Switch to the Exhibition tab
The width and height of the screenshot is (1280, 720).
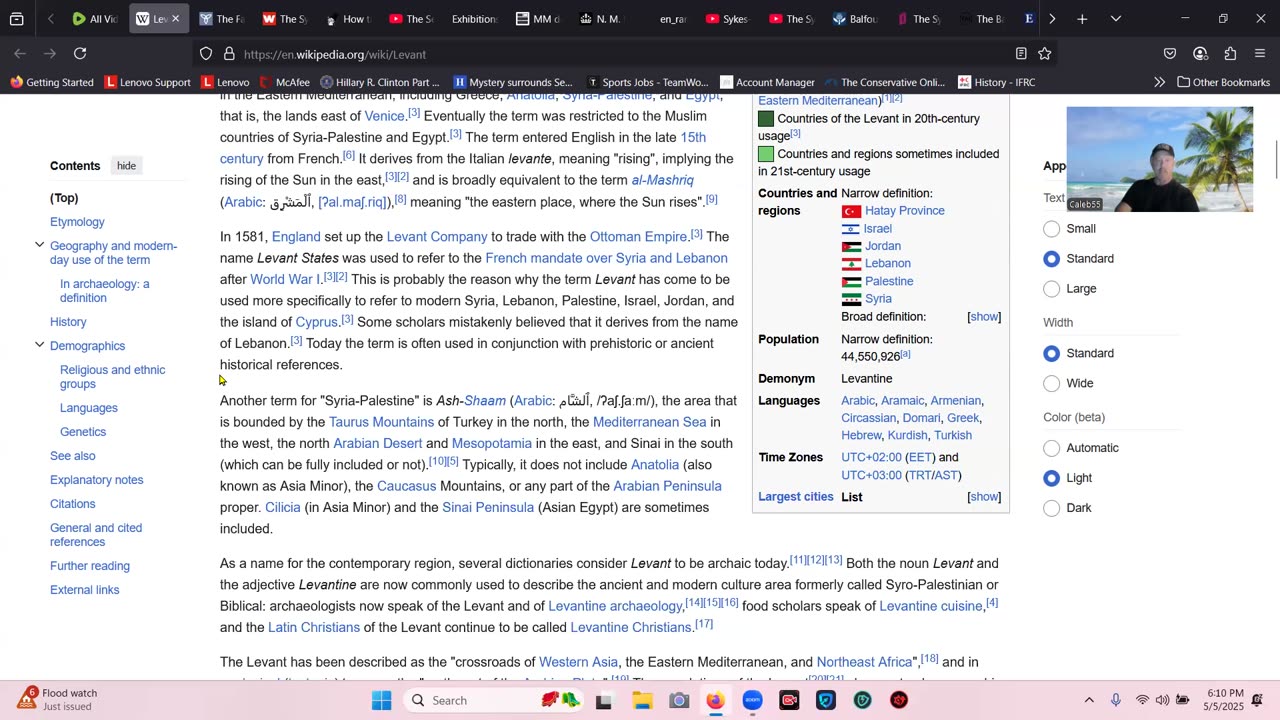point(473,19)
